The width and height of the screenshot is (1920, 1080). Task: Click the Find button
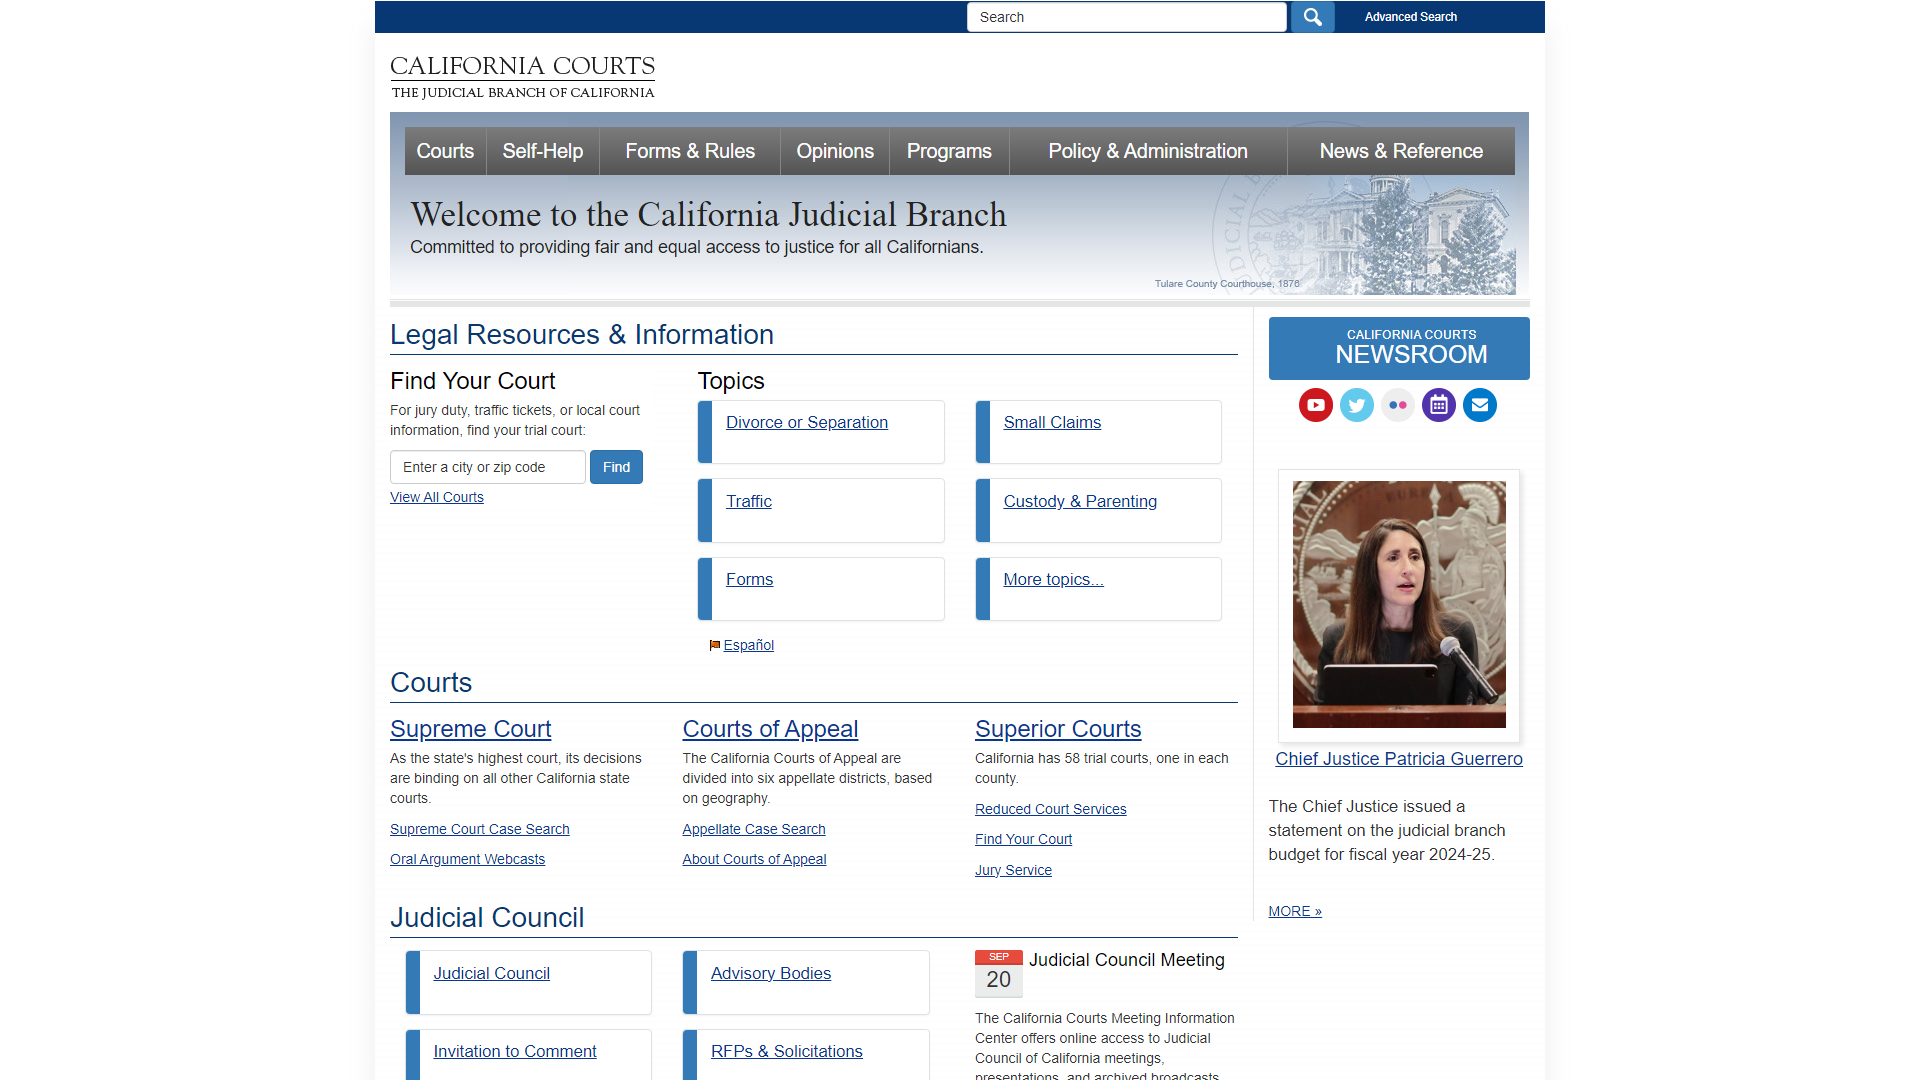pos(616,467)
